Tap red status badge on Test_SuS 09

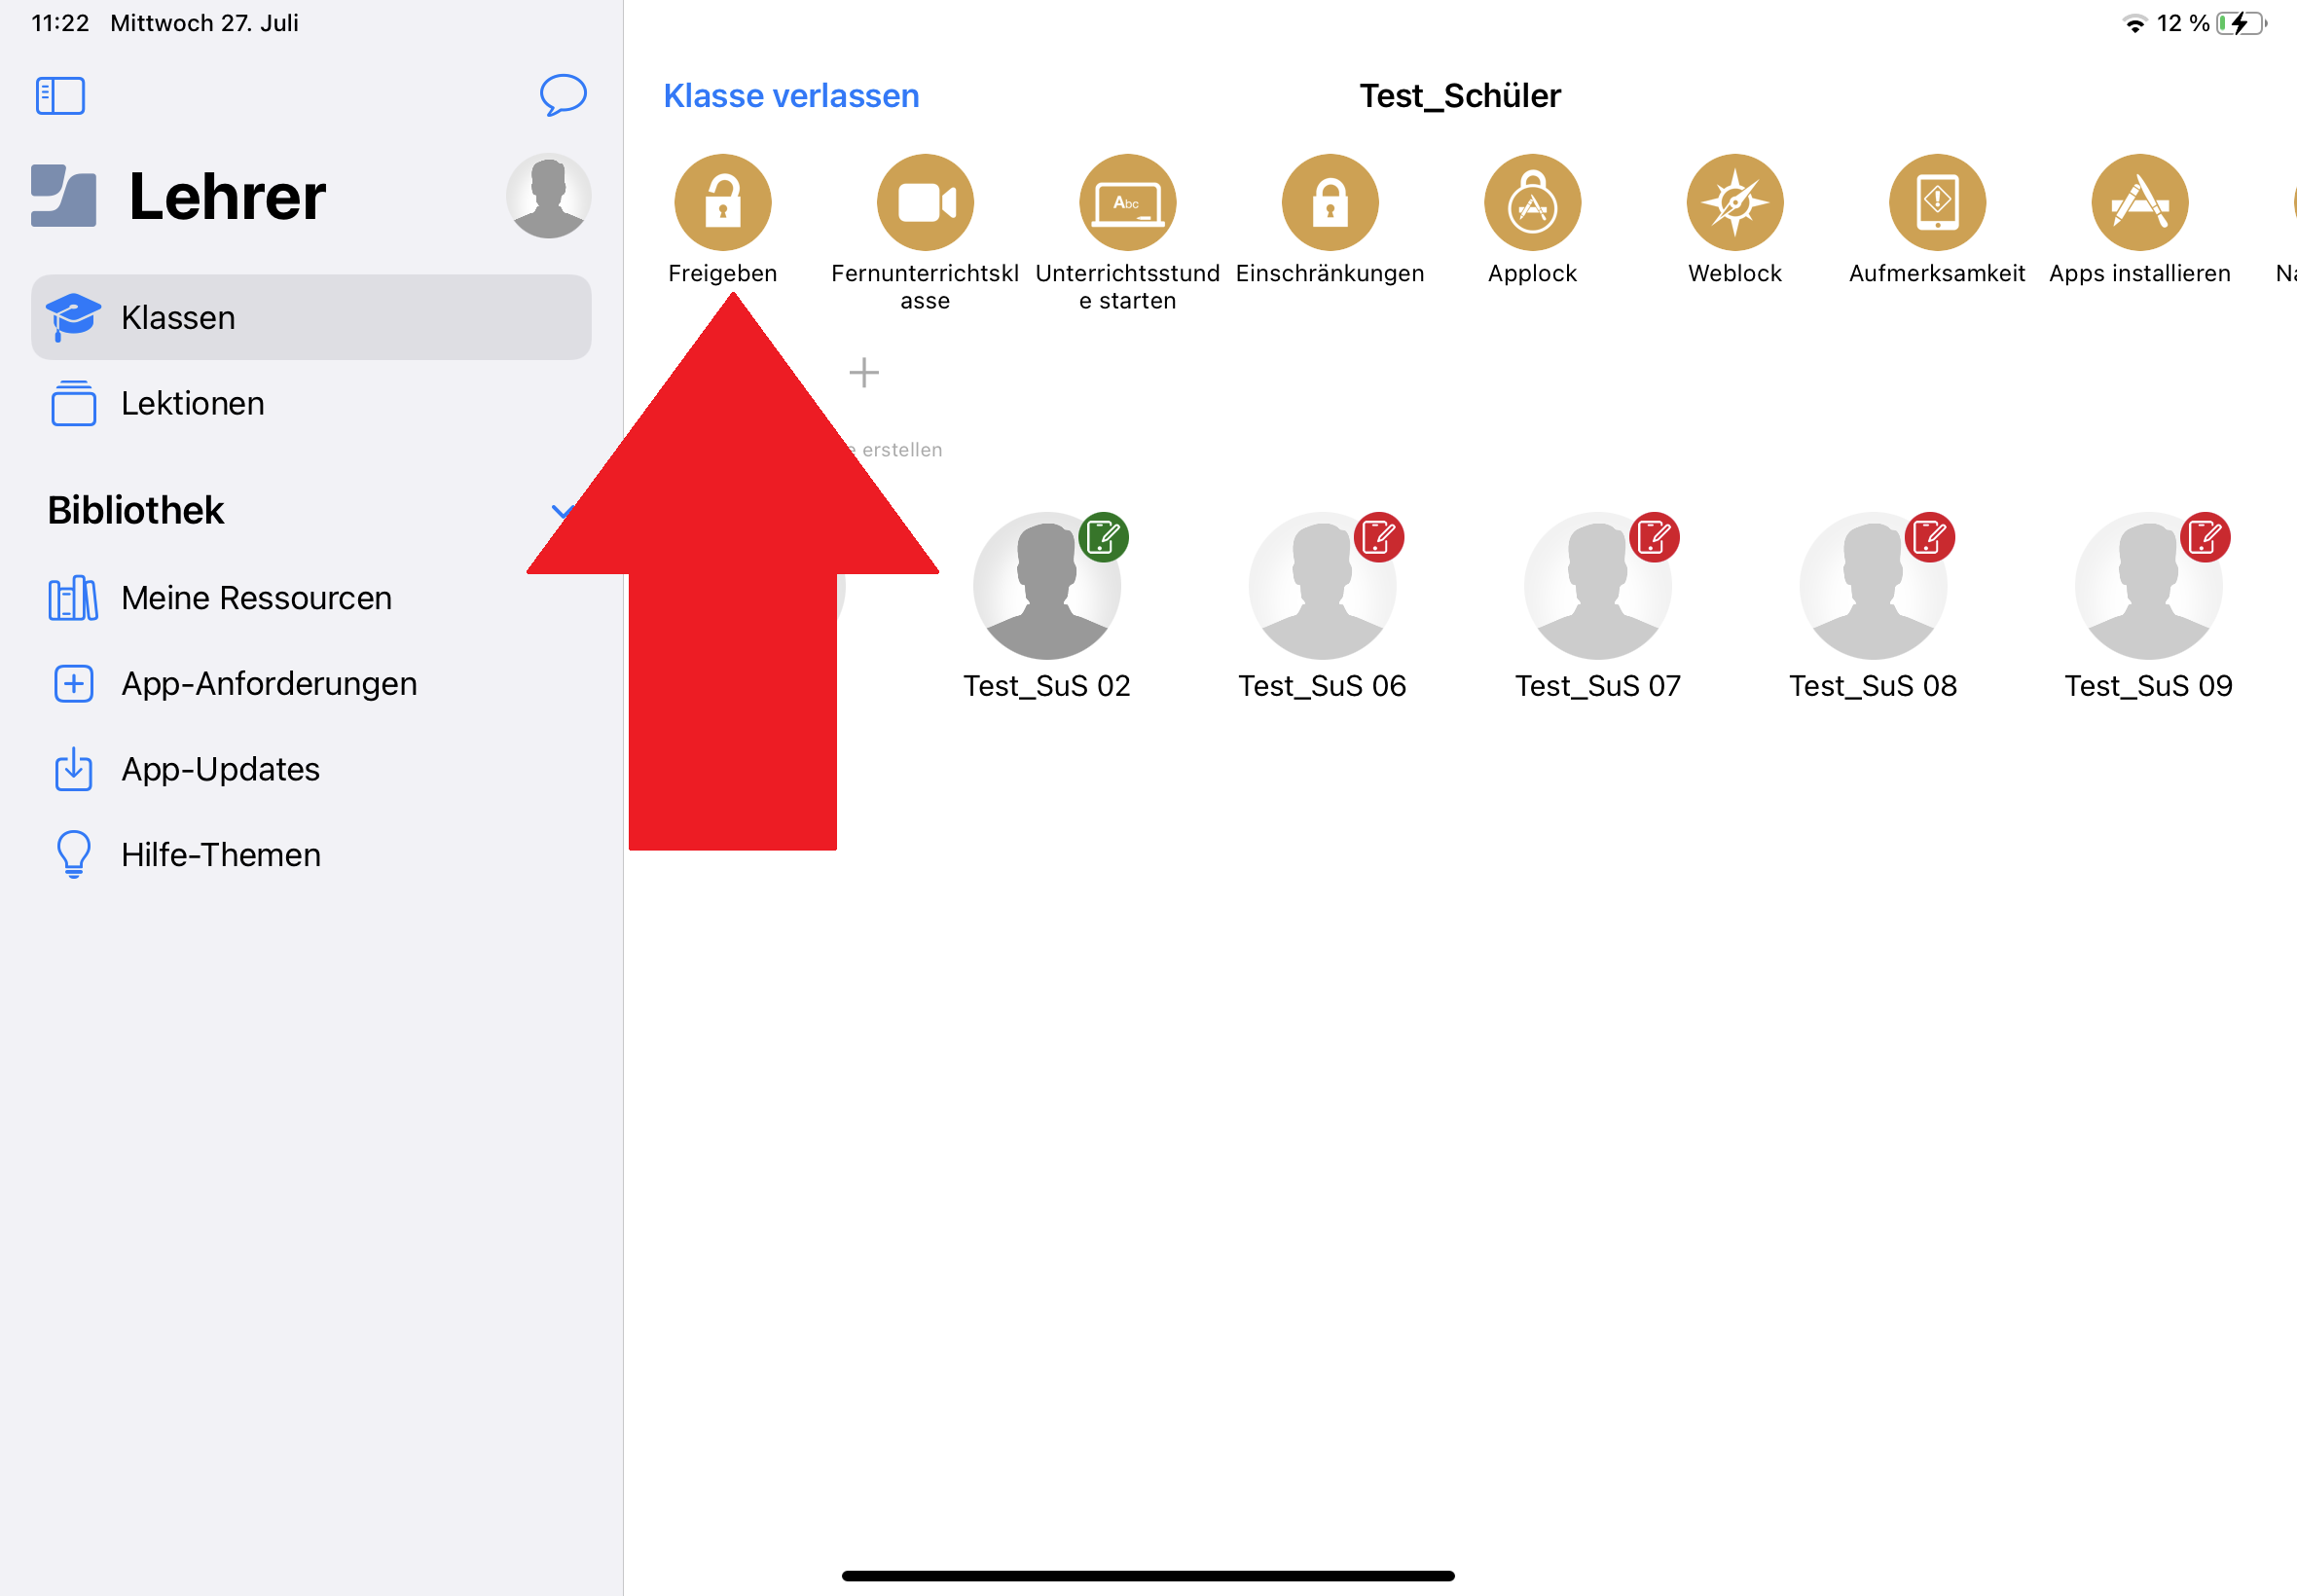click(x=2205, y=538)
